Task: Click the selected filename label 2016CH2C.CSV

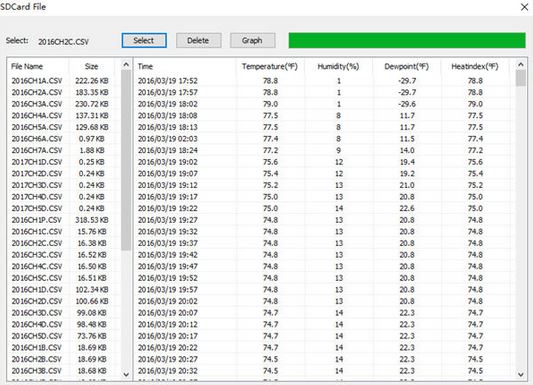Action: (x=64, y=42)
